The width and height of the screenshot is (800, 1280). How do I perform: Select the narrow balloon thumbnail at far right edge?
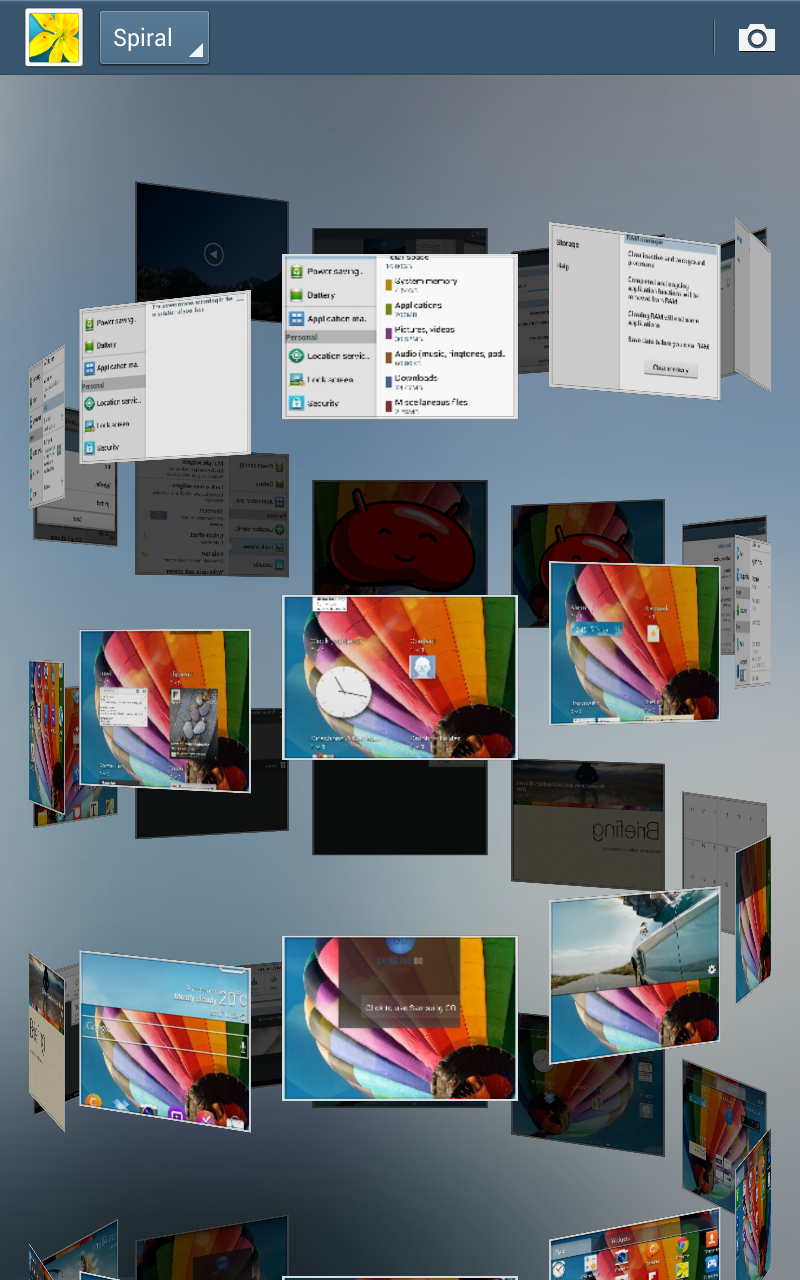pos(753,918)
